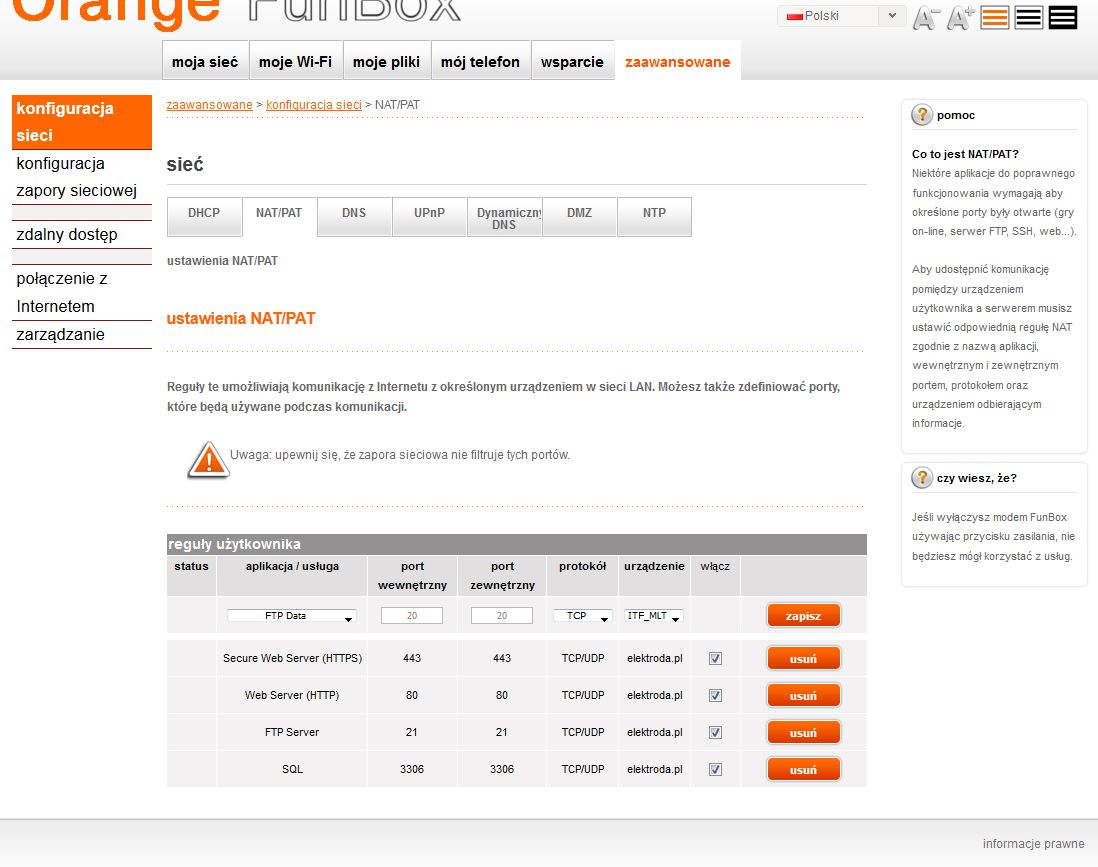Switch to the DMZ tab
This screenshot has width=1098, height=867.
(579, 216)
